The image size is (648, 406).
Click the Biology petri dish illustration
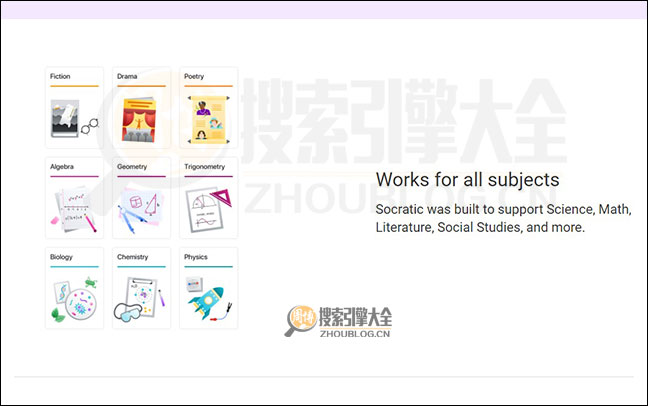74,300
